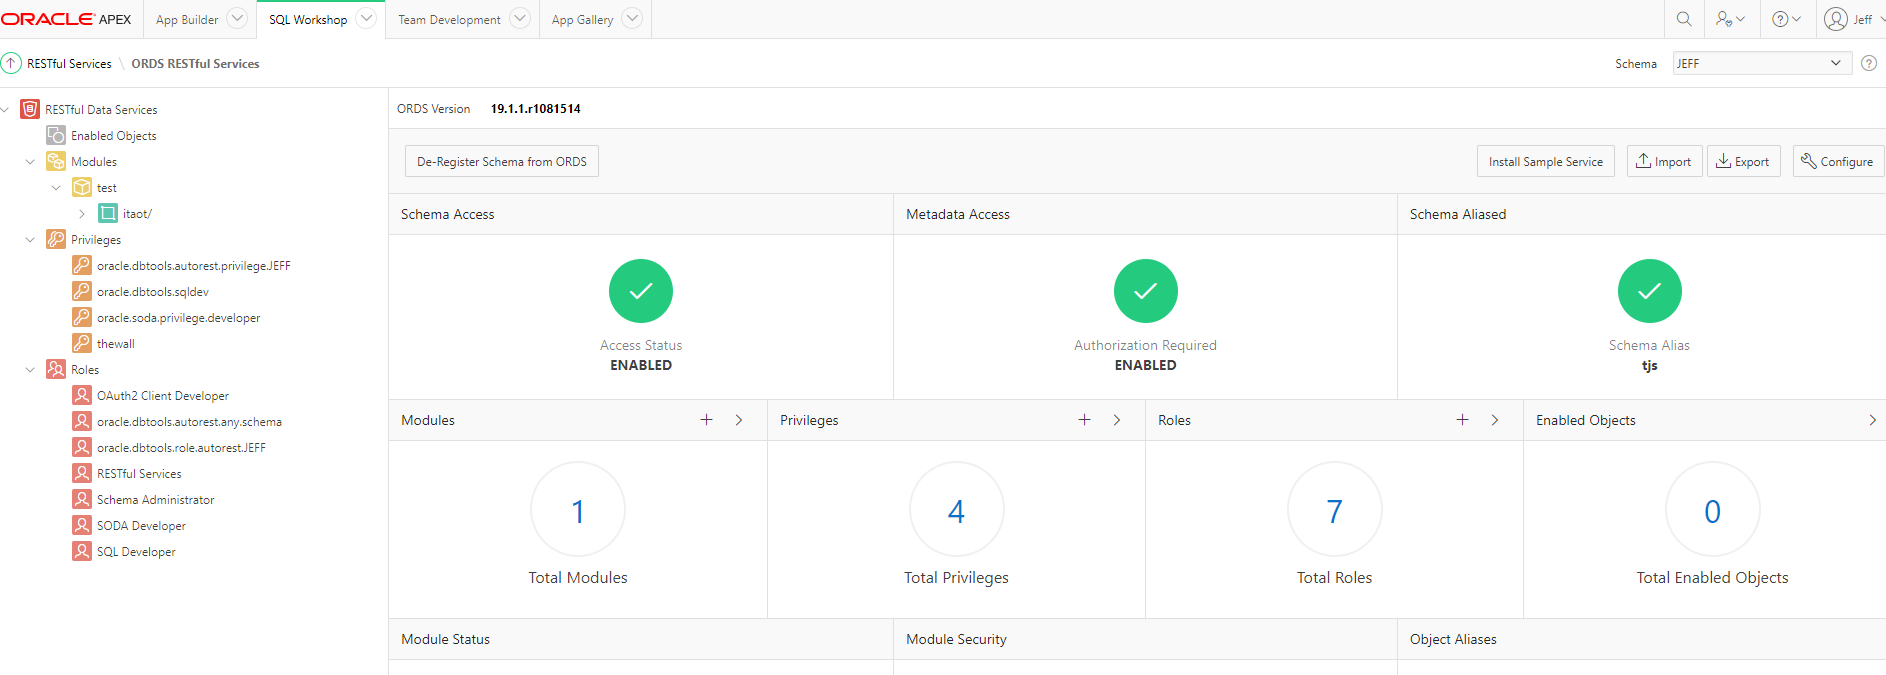The image size is (1886, 675).
Task: Select oracle.dbtools.sqldev privilege in tree
Action: tap(152, 292)
